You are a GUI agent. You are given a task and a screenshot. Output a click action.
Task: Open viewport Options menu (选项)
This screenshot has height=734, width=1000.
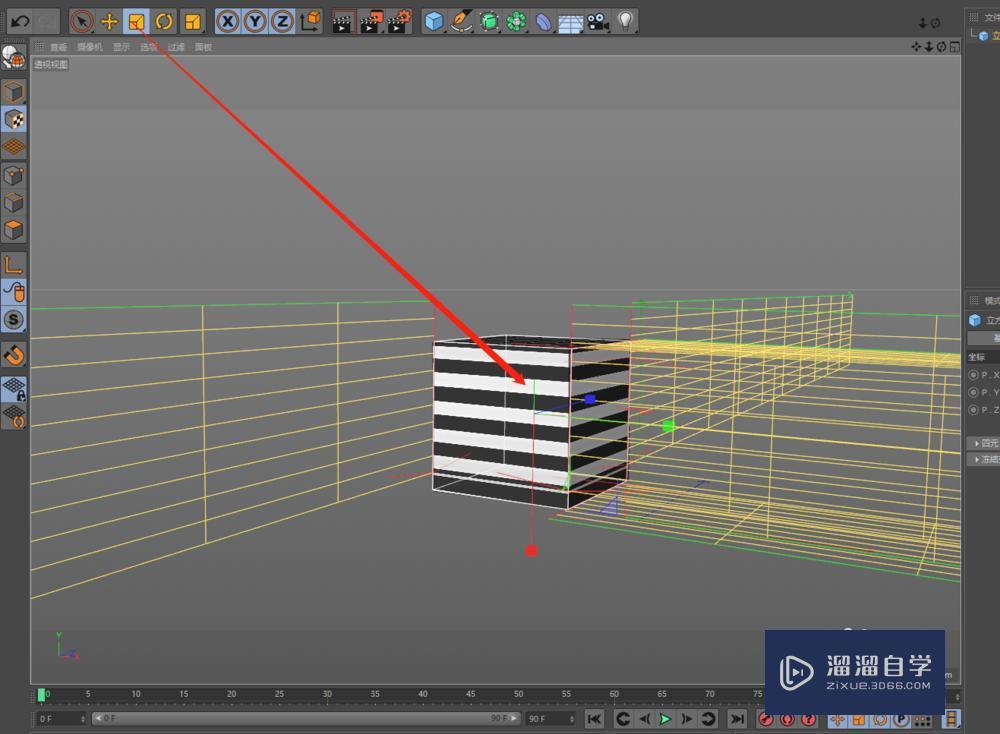pyautogui.click(x=149, y=47)
